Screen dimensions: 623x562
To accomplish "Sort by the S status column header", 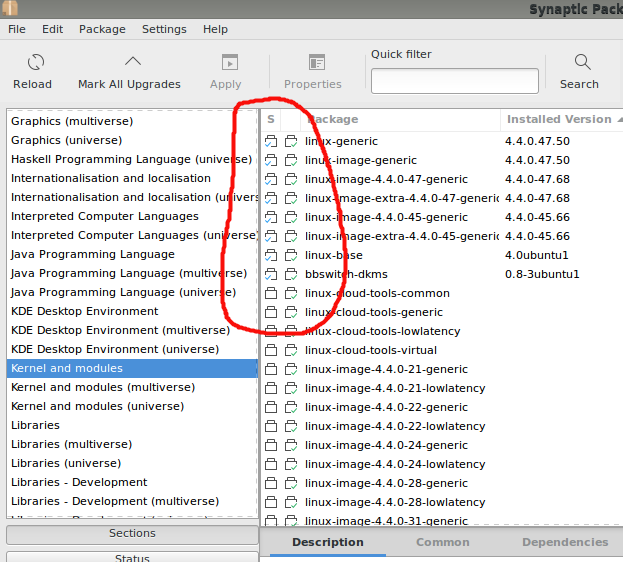I will [271, 119].
